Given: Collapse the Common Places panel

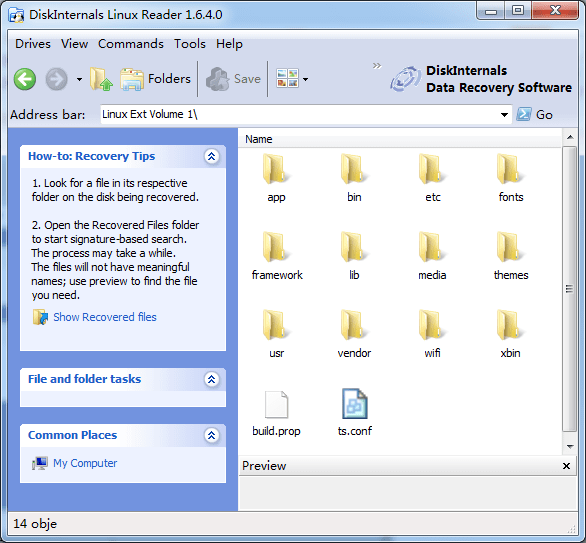Looking at the screenshot, I should coord(212,435).
